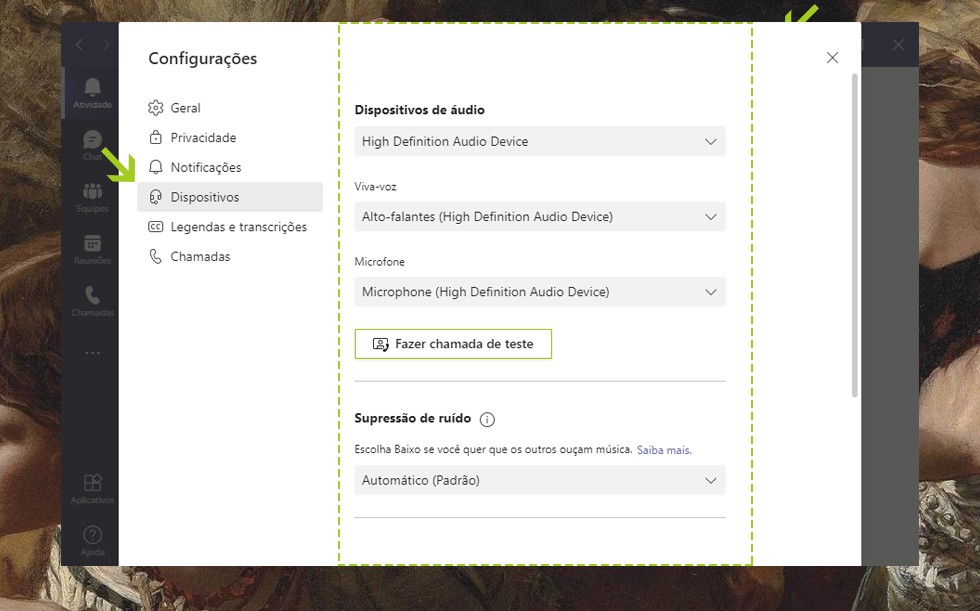Open the Ajuda help icon
Viewport: 980px width, 611px height.
tap(92, 539)
